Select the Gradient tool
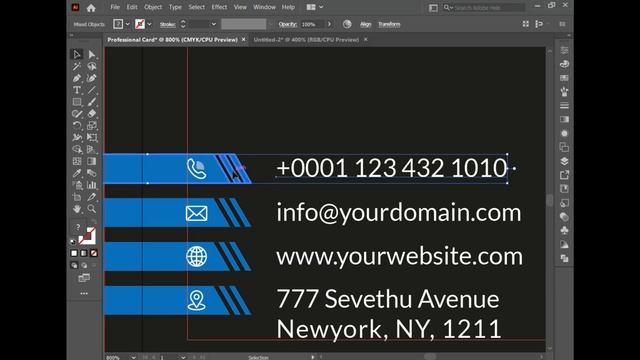The image size is (640, 360). click(92, 161)
